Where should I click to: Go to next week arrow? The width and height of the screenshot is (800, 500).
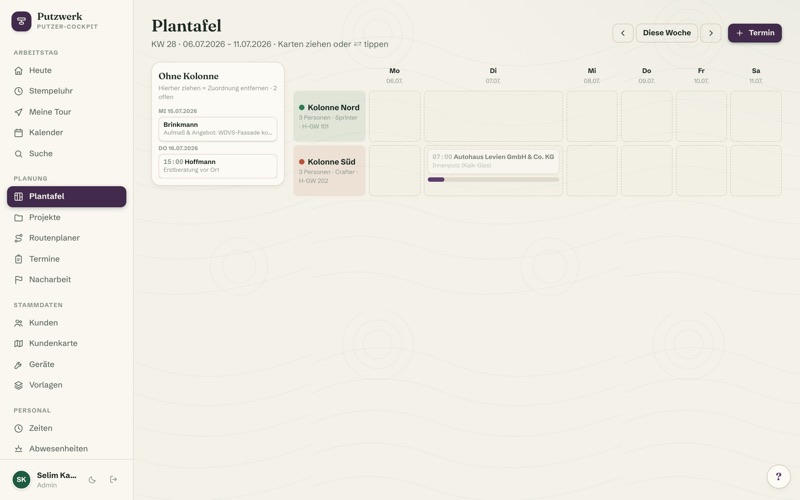tap(711, 33)
